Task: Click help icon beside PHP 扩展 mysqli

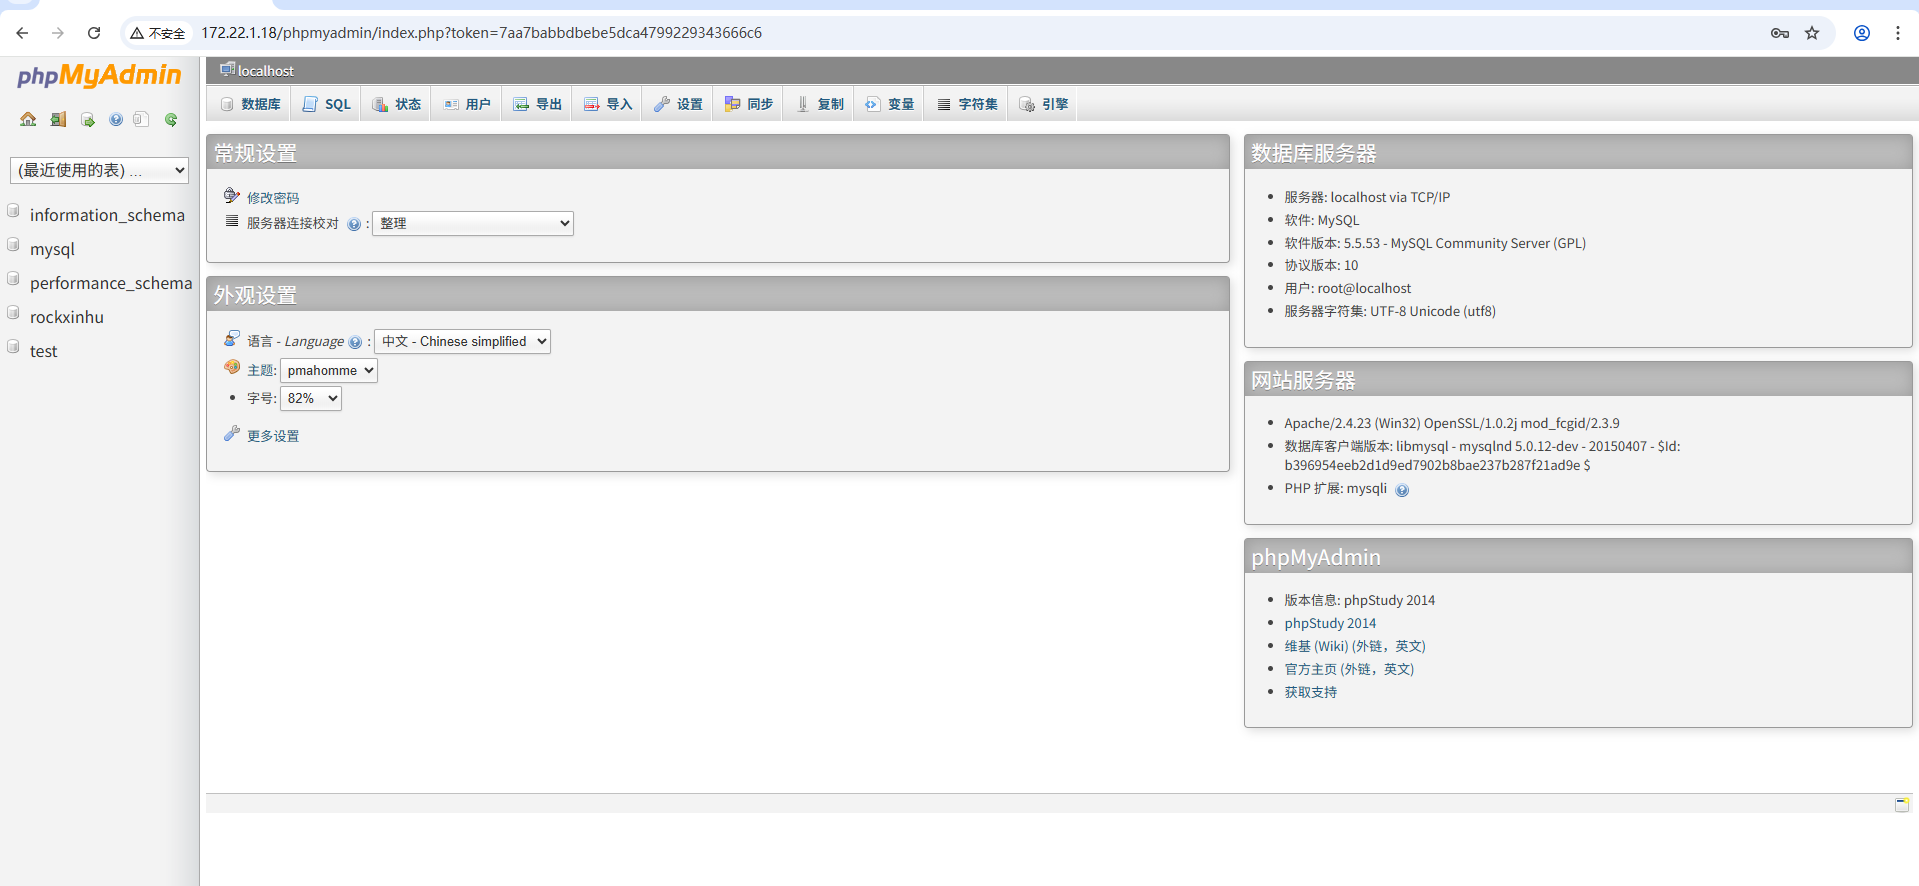Action: tap(1401, 490)
